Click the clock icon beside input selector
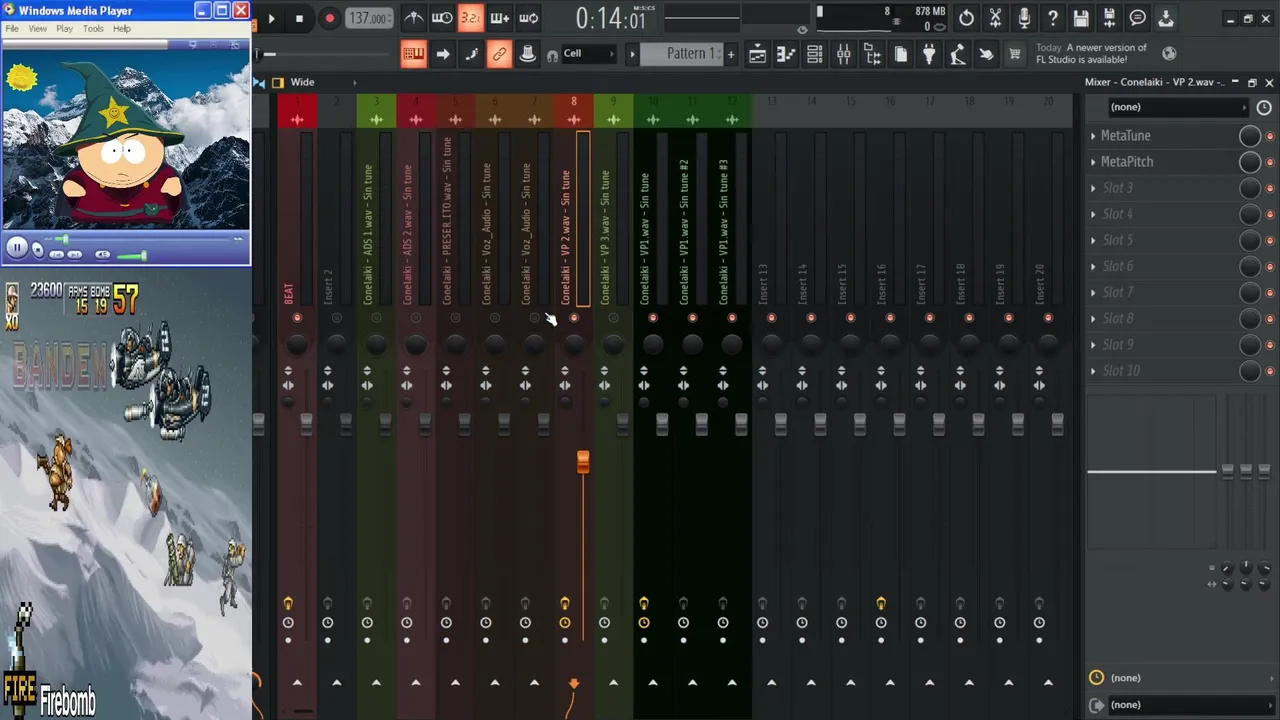Image resolution: width=1280 pixels, height=720 pixels. pos(1264,107)
